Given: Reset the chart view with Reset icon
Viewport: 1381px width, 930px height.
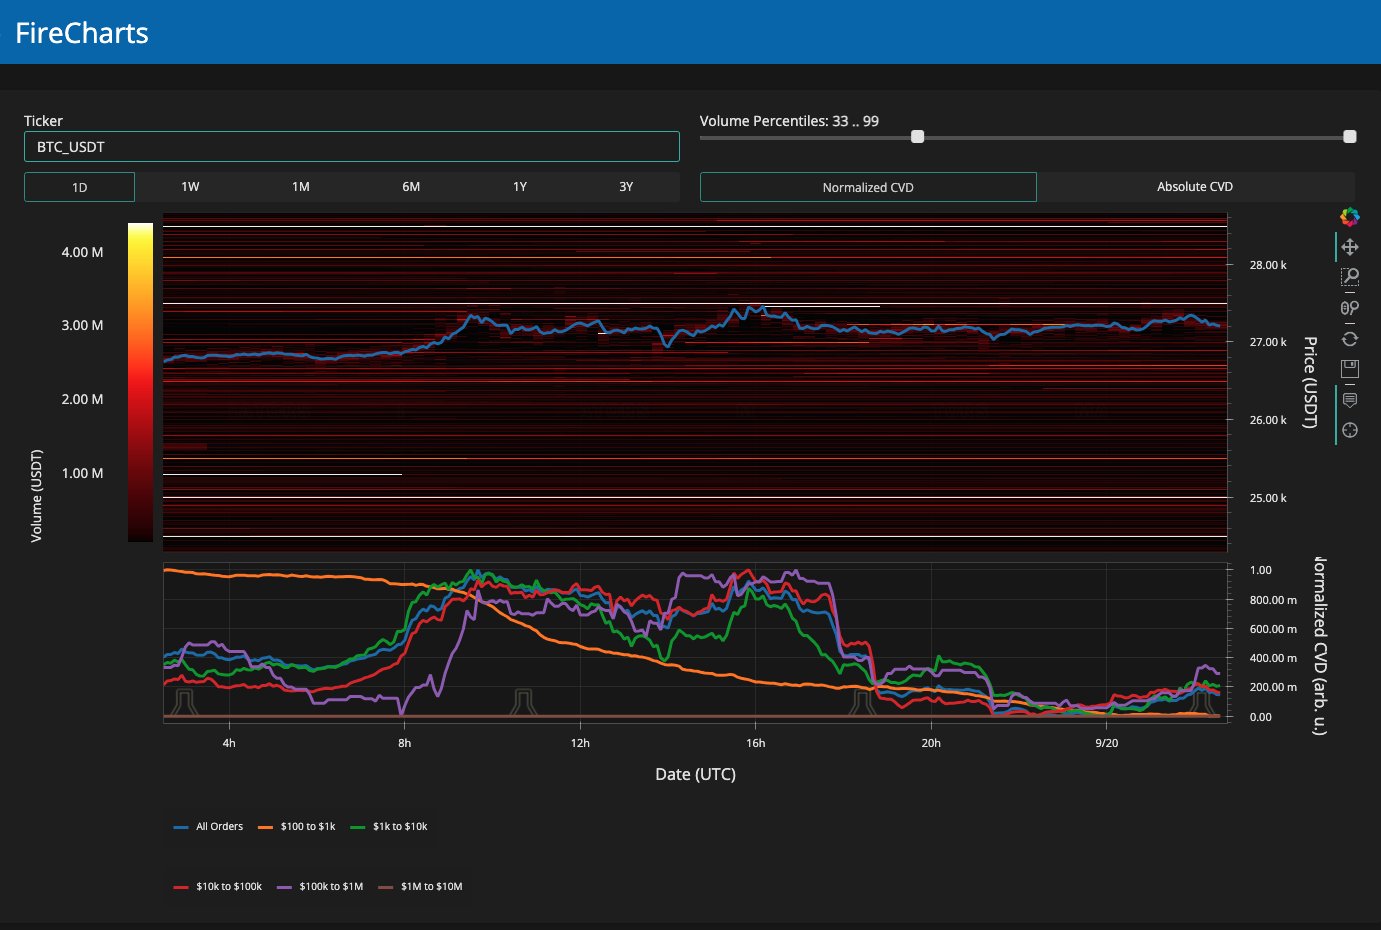Looking at the screenshot, I should tap(1349, 339).
